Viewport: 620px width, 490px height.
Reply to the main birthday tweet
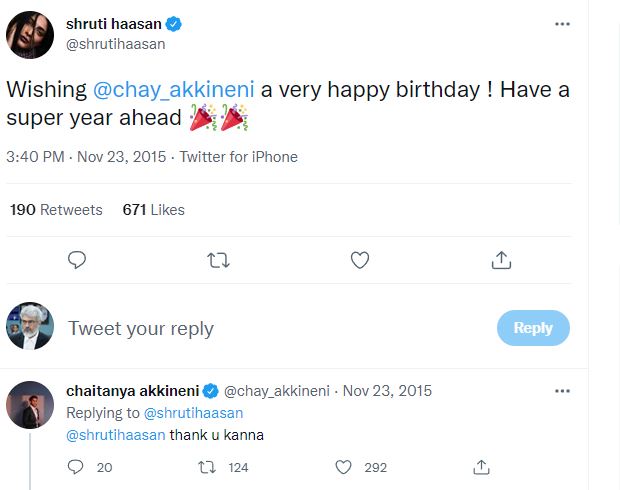coord(76,260)
